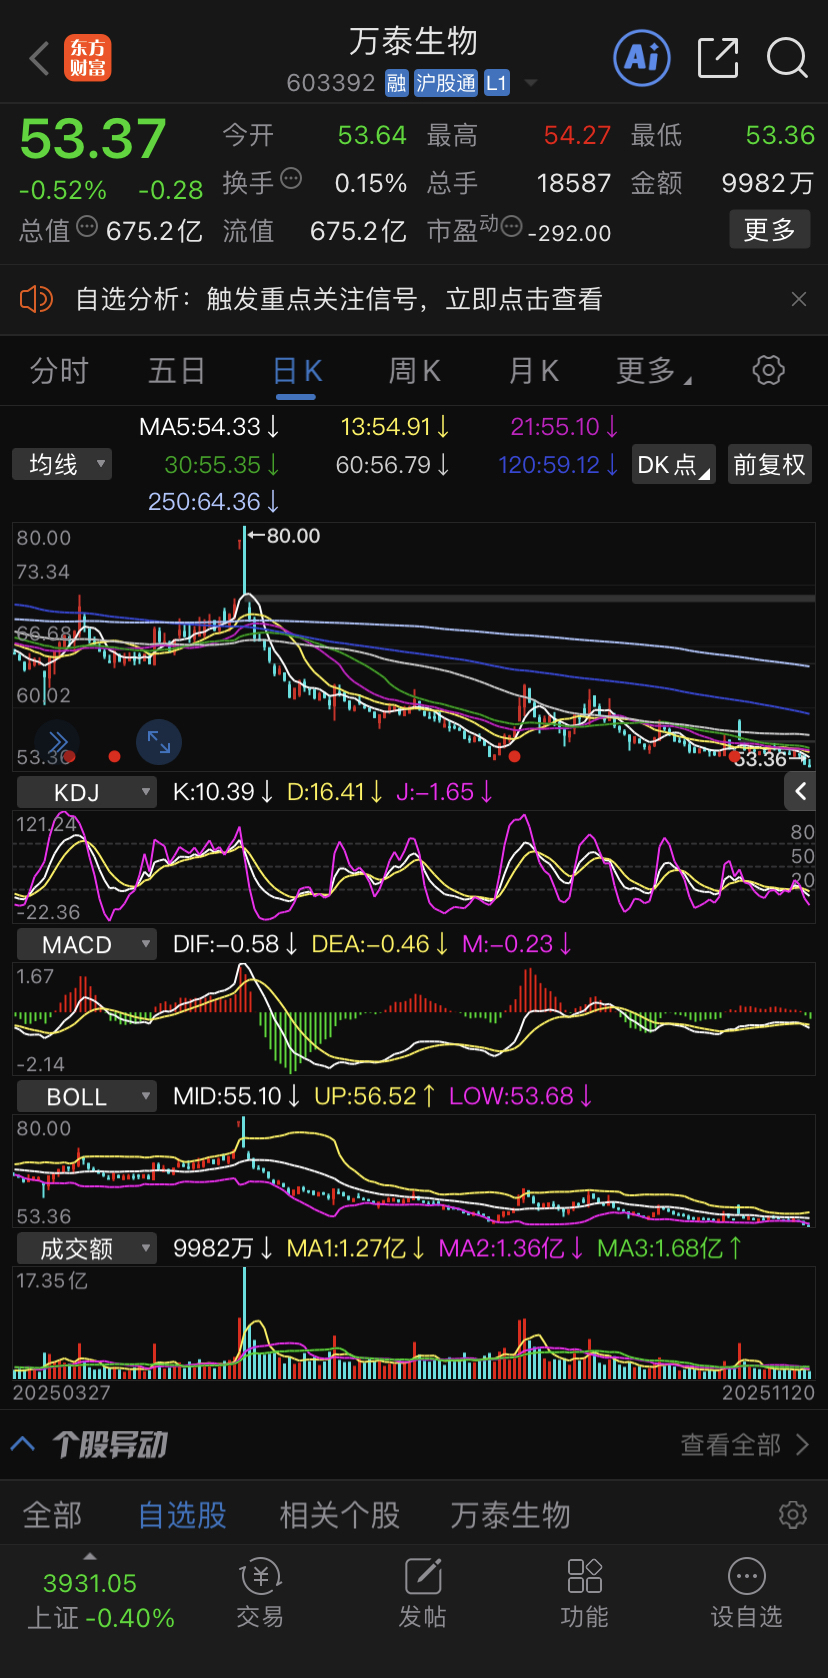The height and width of the screenshot is (1678, 828).
Task: Open the BOLL indicator dropdown
Action: (87, 1096)
